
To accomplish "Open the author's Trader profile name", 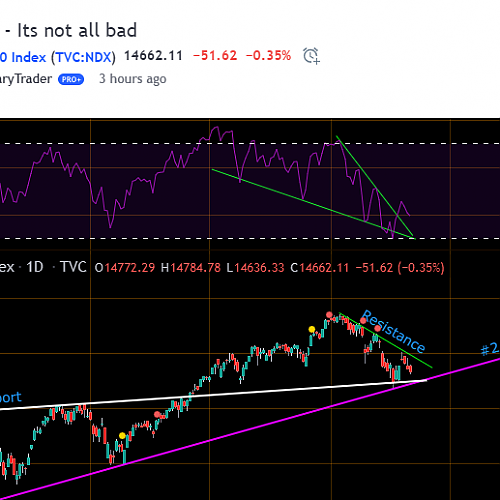I will tap(26, 79).
